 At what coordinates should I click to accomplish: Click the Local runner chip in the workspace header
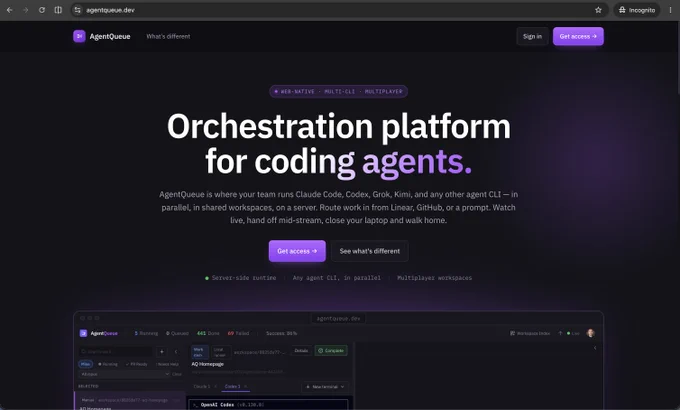tap(220, 352)
